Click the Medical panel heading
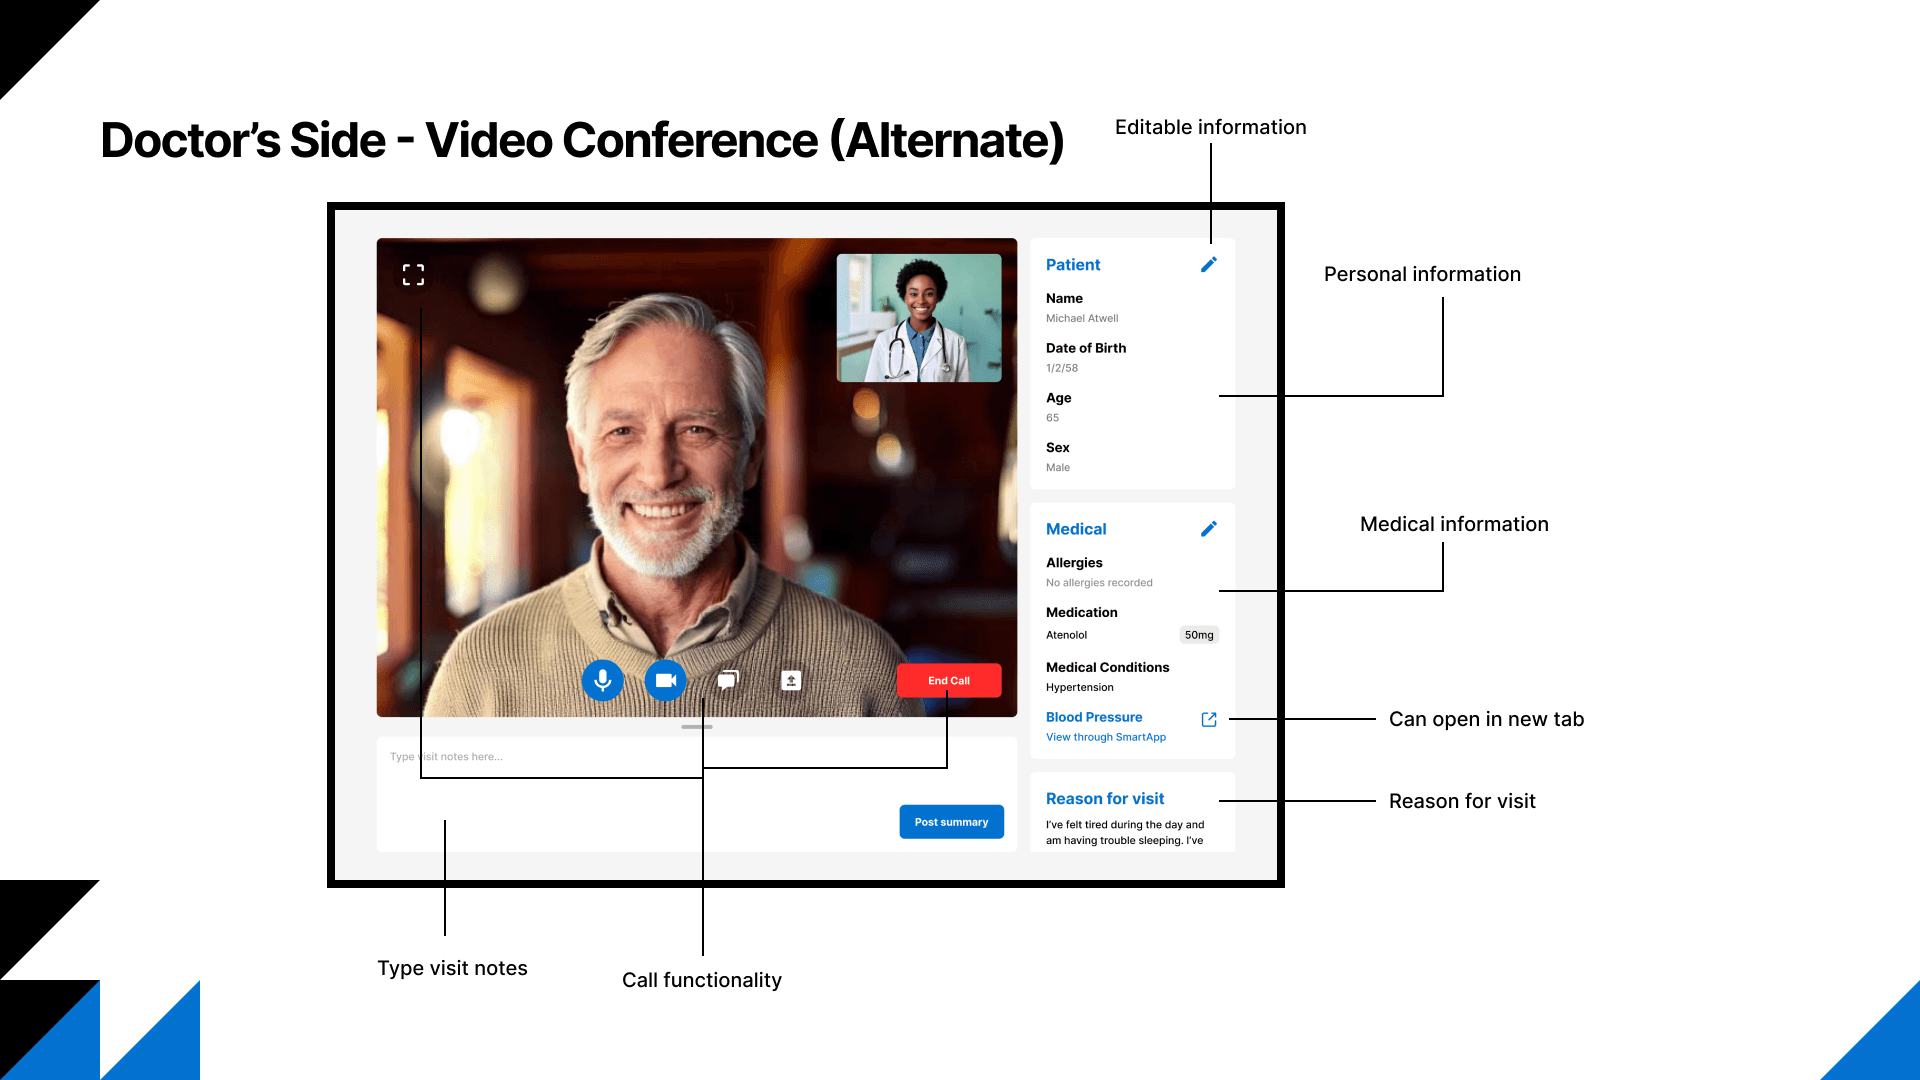The width and height of the screenshot is (1920, 1080). [x=1075, y=529]
